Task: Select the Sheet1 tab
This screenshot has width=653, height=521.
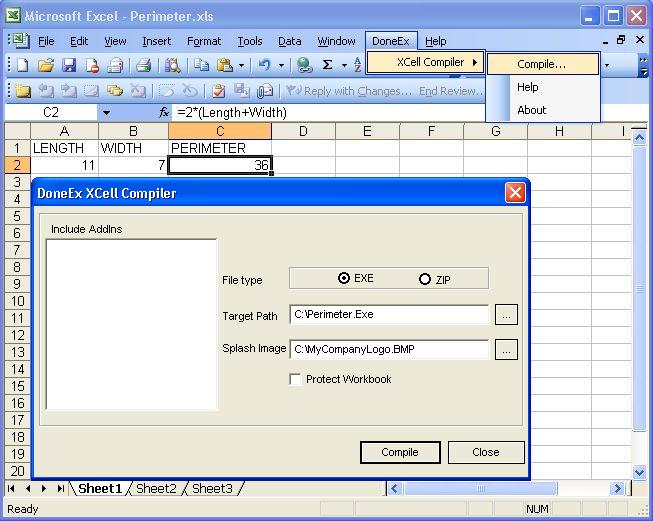Action: pyautogui.click(x=100, y=489)
